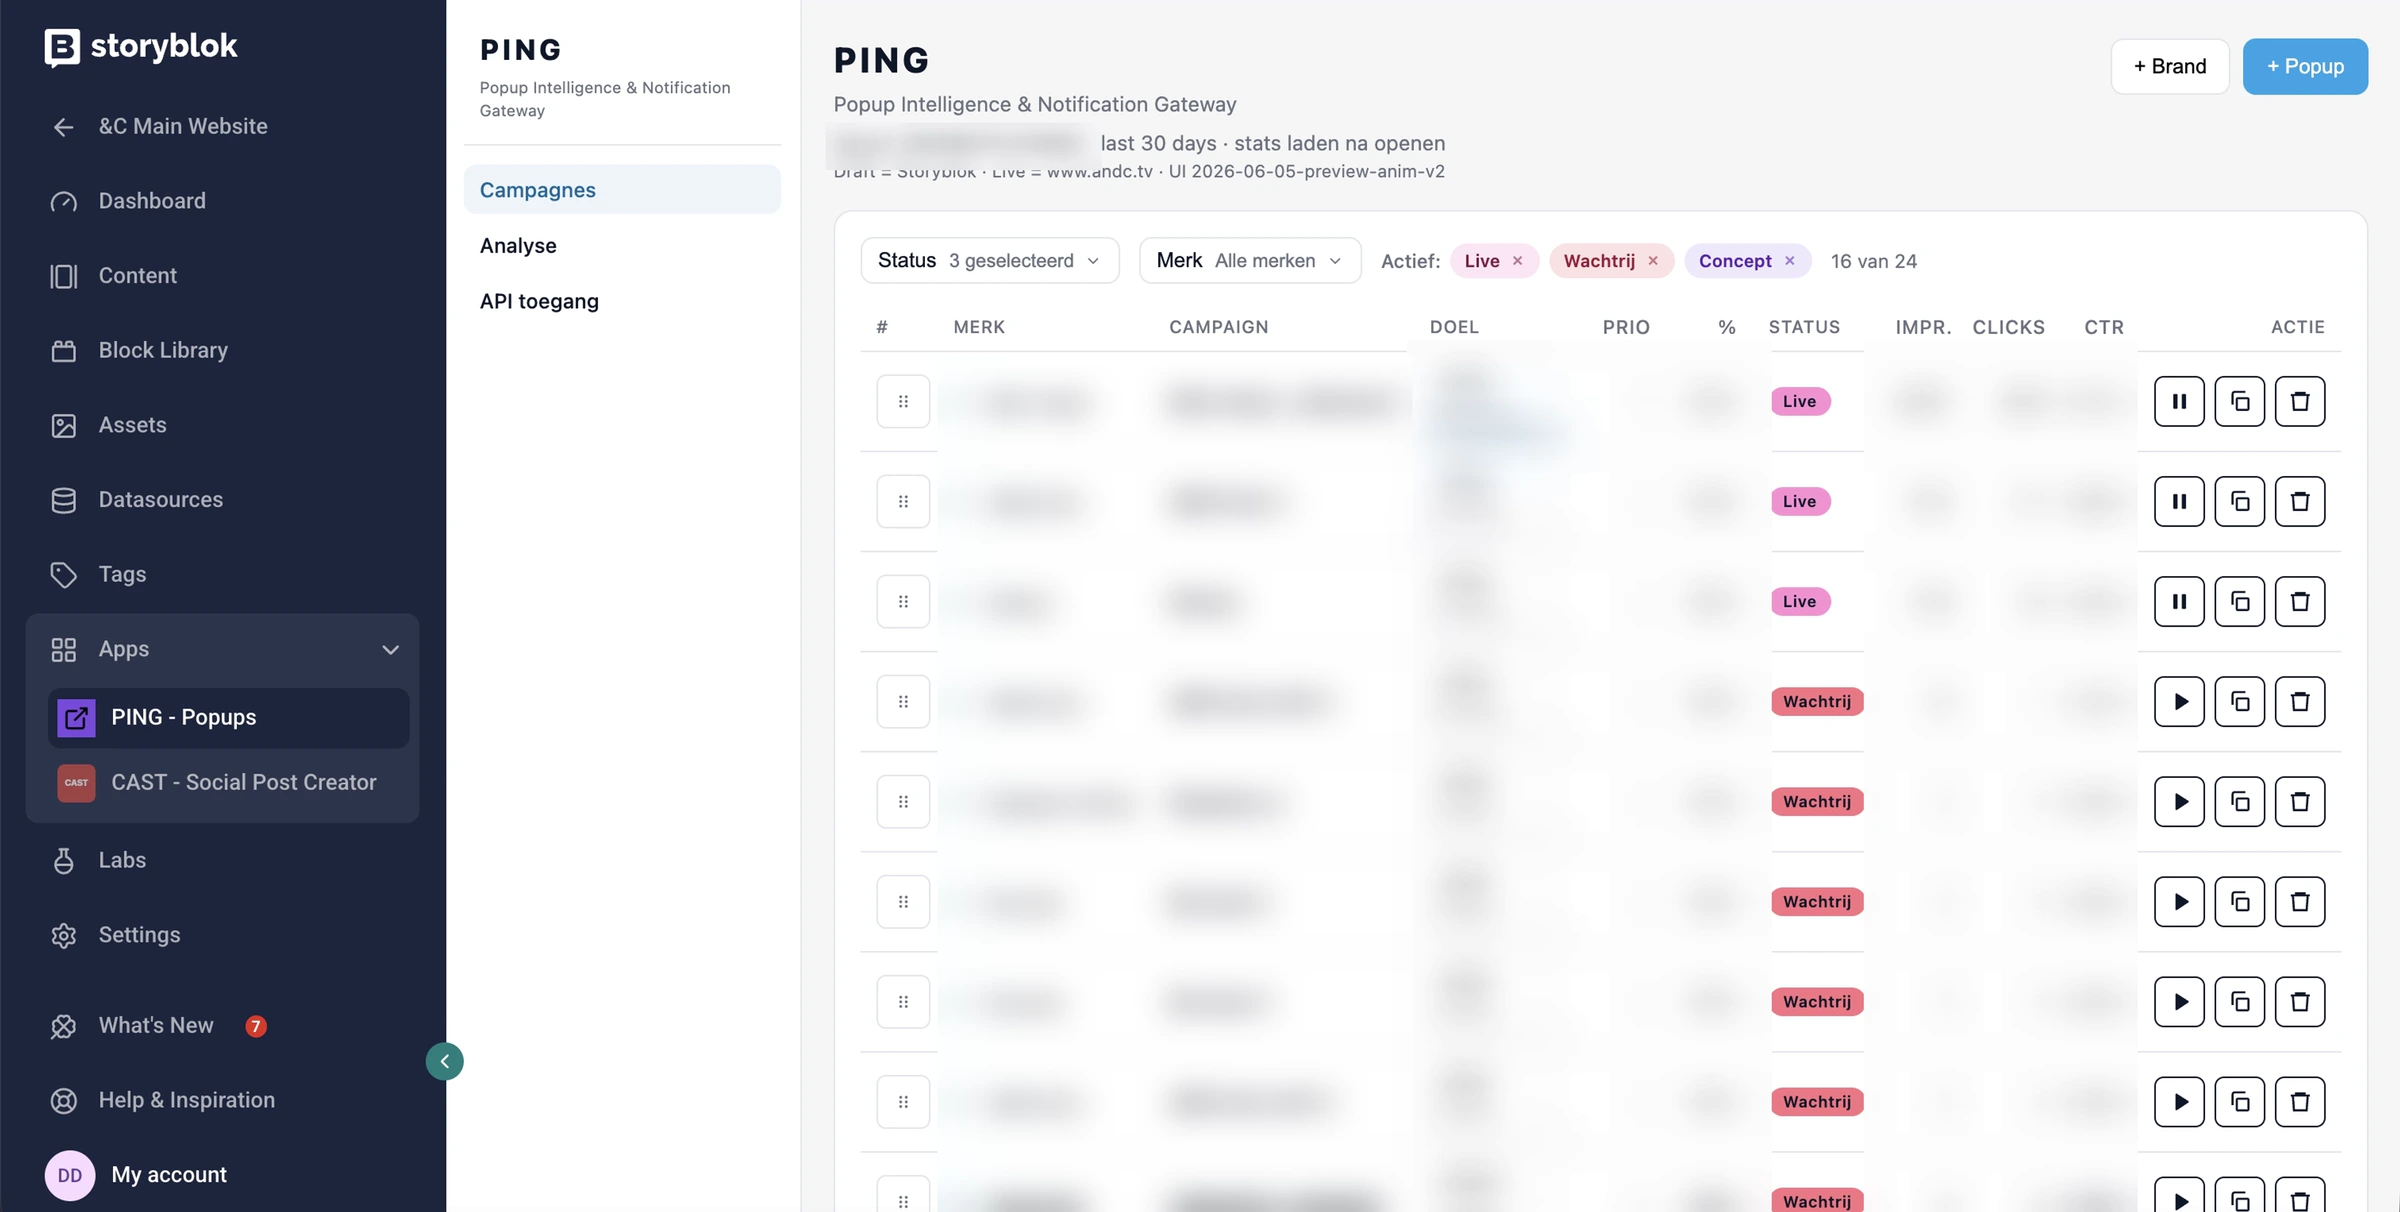Viewport: 2400px width, 1212px height.
Task: Delete the first Wachtrij campaign
Action: point(2300,701)
